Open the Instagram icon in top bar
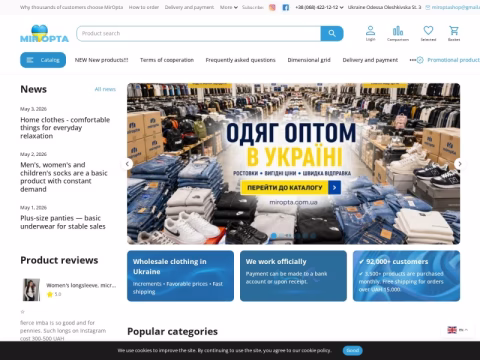The image size is (480, 360). pyautogui.click(x=272, y=7)
